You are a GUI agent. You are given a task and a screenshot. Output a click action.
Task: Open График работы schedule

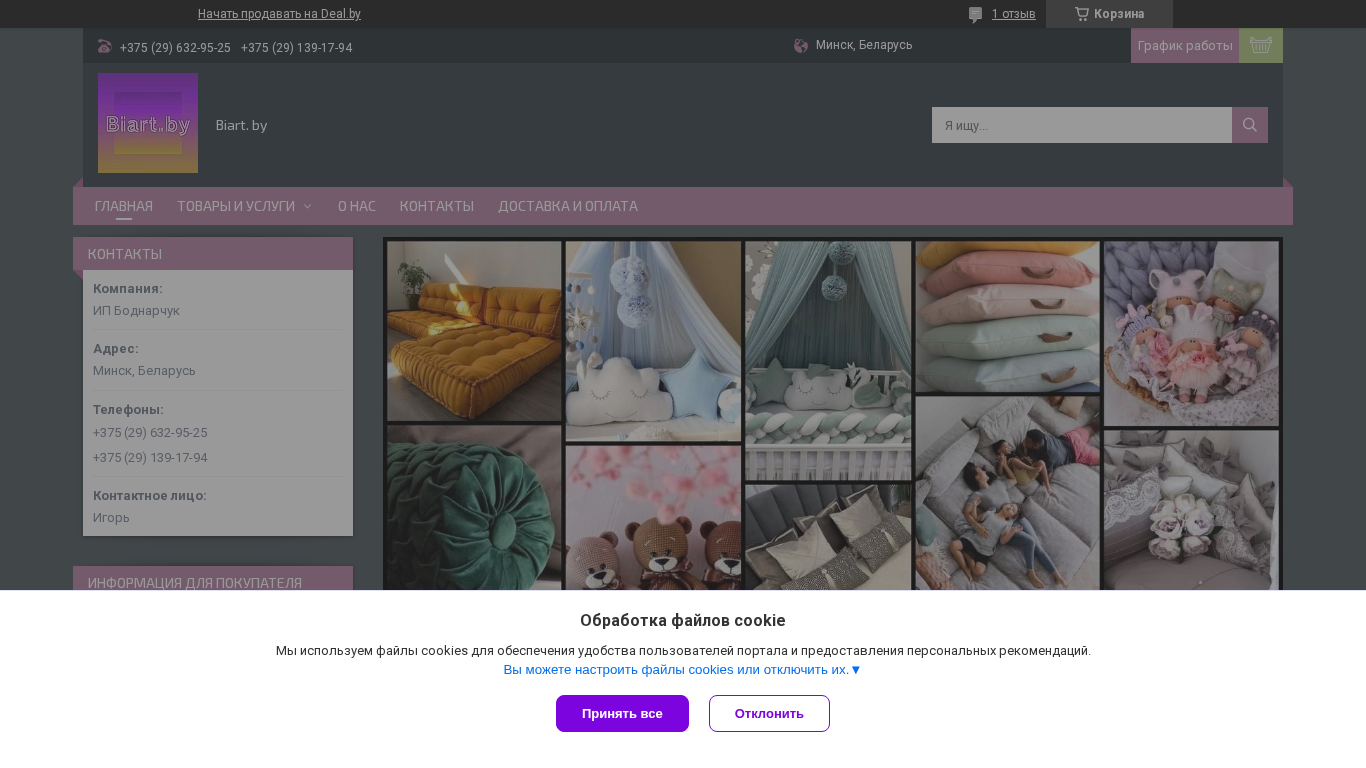pos(1185,45)
